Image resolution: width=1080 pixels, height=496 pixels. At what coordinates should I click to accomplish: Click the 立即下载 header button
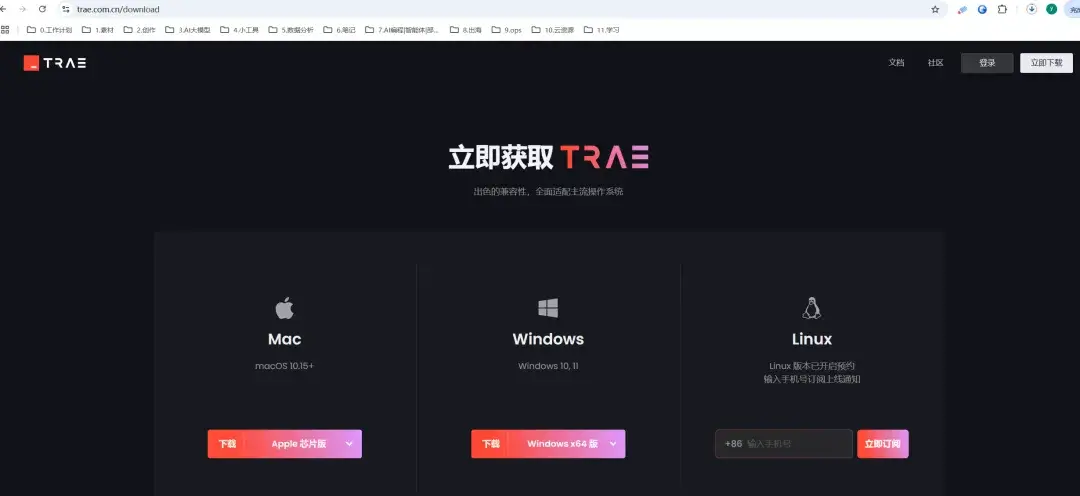pos(1046,63)
